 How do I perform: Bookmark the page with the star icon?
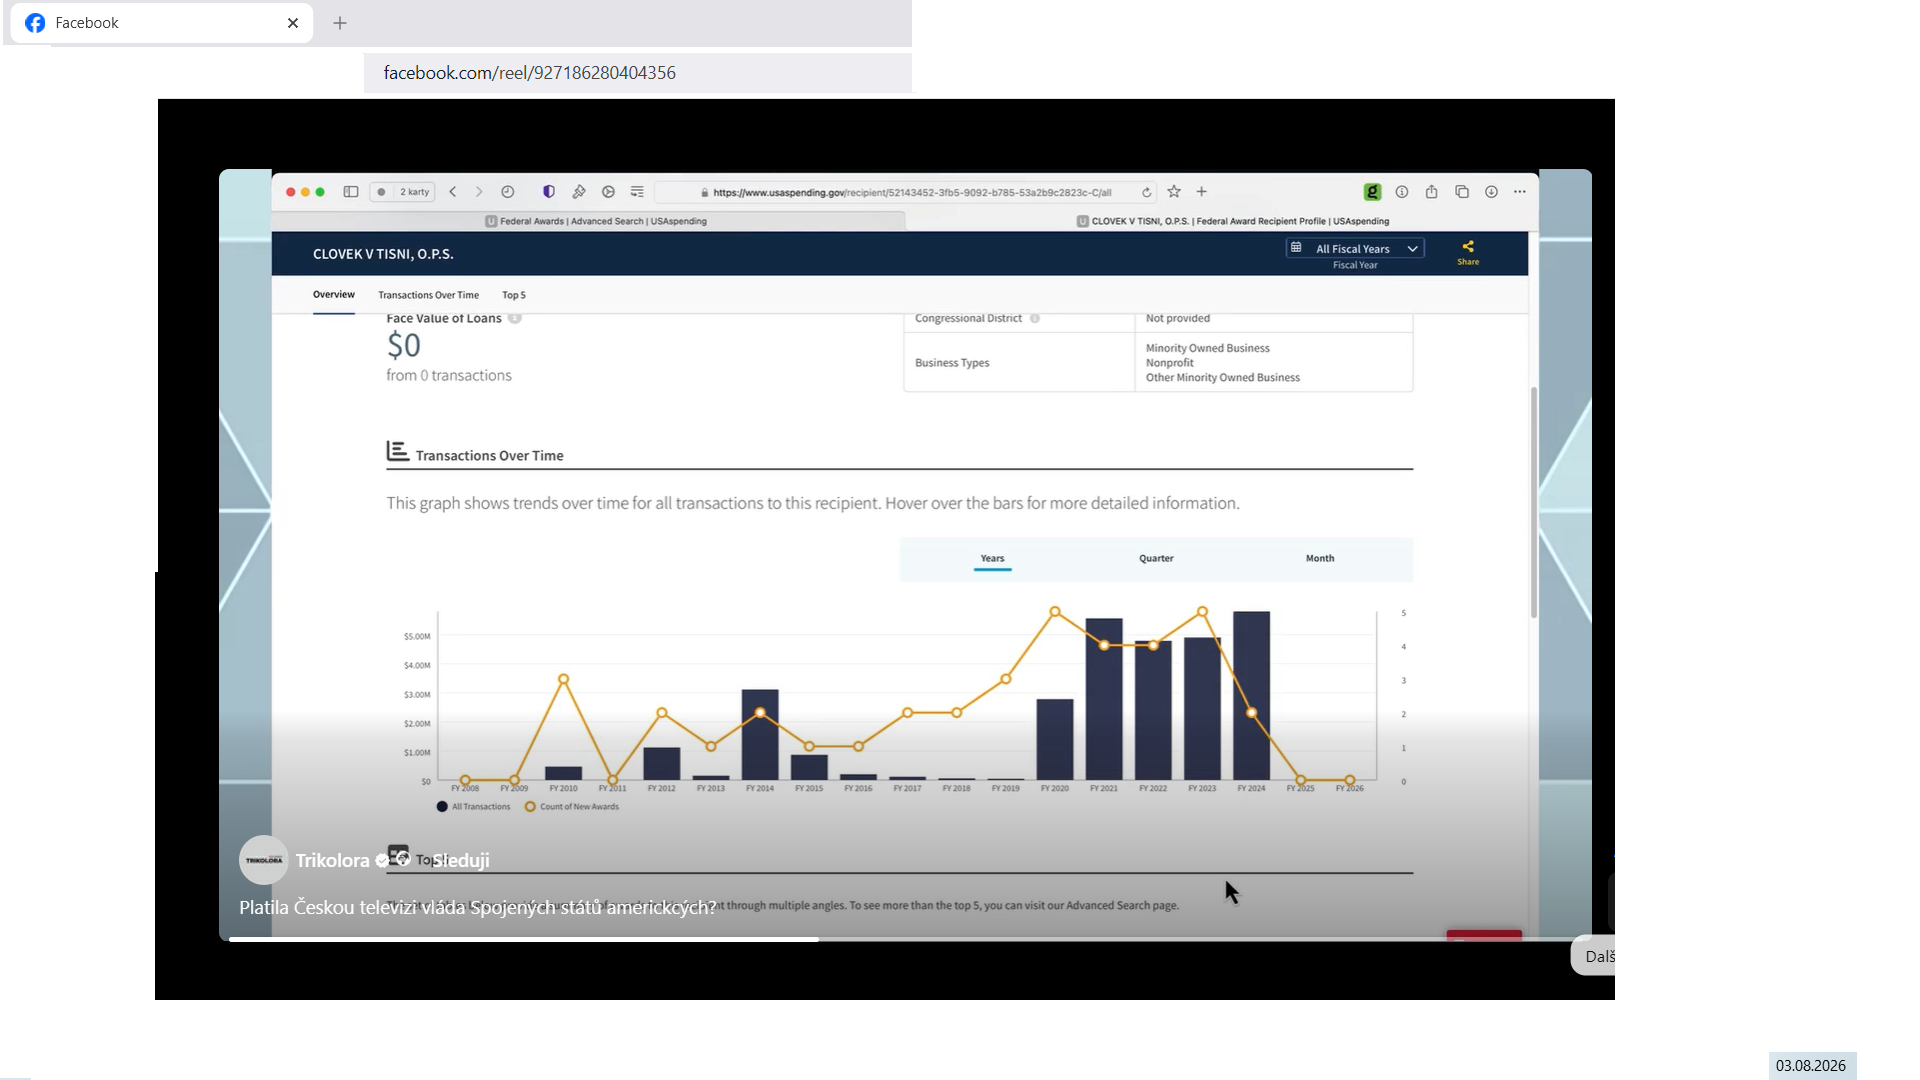tap(1174, 192)
